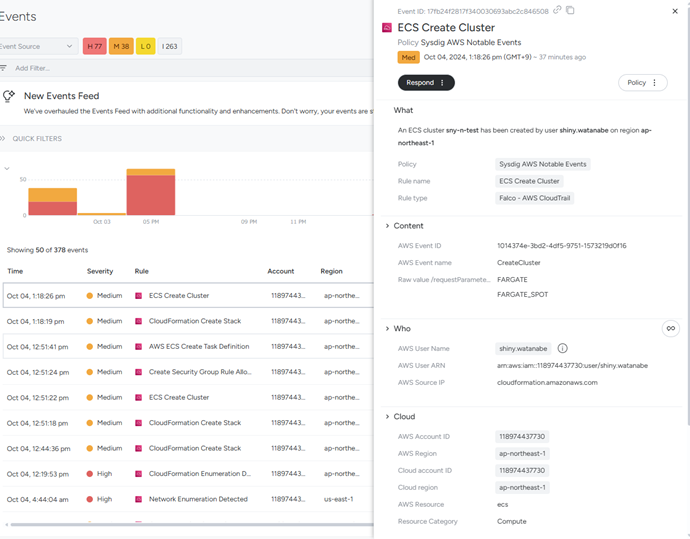Sort events by the Severity column header
Viewport: 690px width, 539px height.
[100, 271]
